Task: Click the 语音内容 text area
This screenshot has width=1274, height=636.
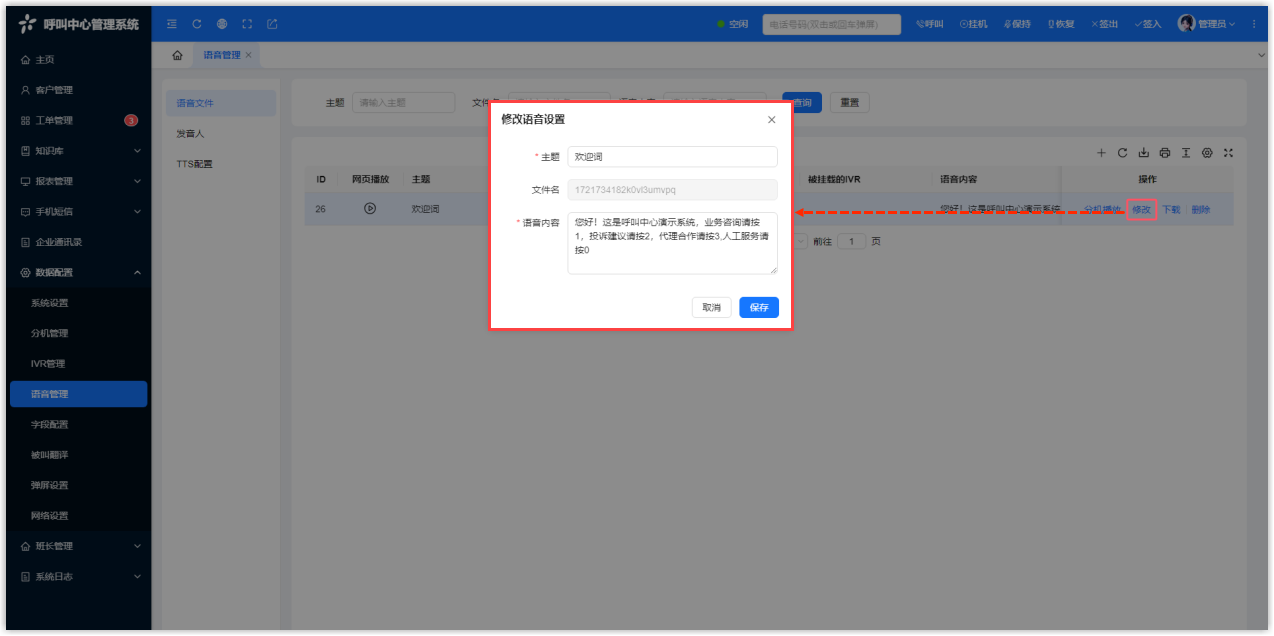Action: tap(672, 243)
